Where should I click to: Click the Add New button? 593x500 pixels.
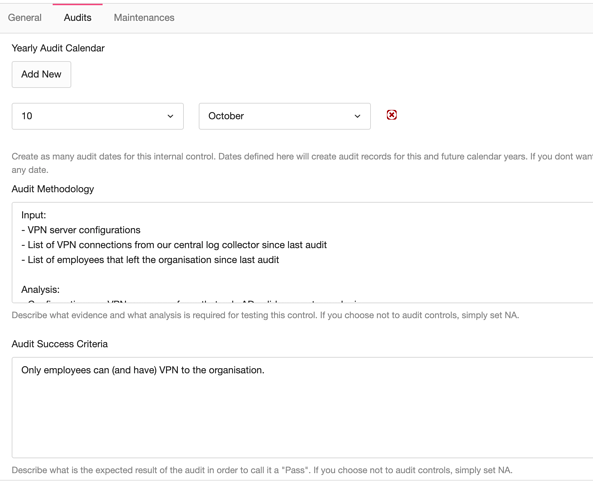(x=41, y=75)
